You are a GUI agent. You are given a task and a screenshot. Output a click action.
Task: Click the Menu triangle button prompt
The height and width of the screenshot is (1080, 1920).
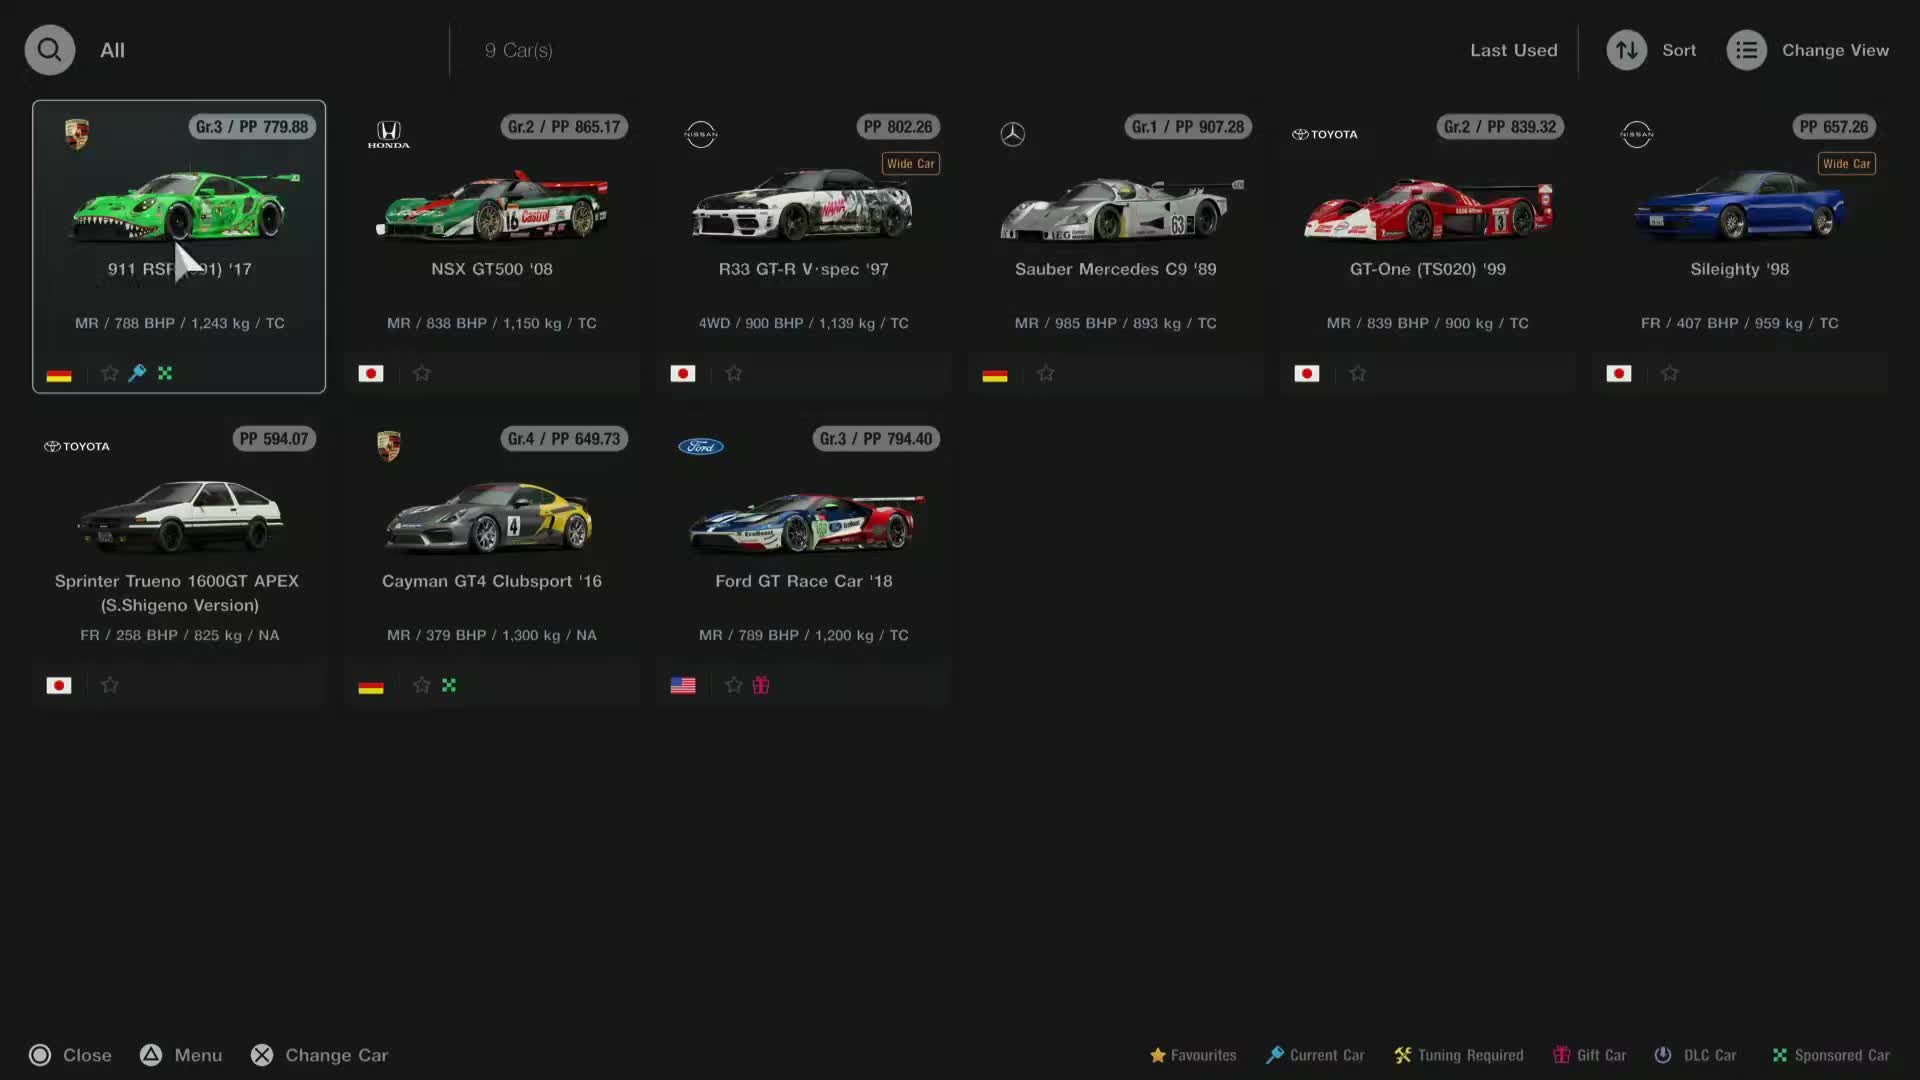click(181, 1055)
